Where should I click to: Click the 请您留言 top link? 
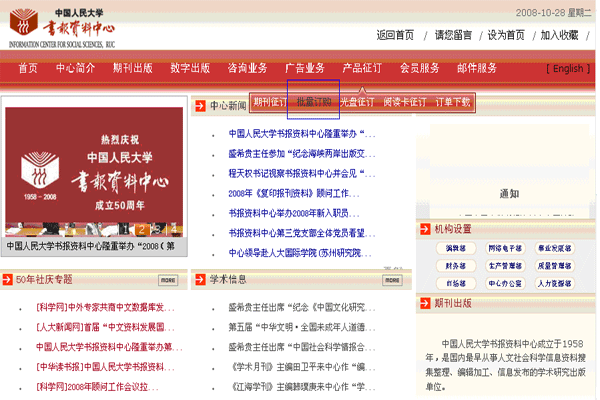[x=453, y=35]
